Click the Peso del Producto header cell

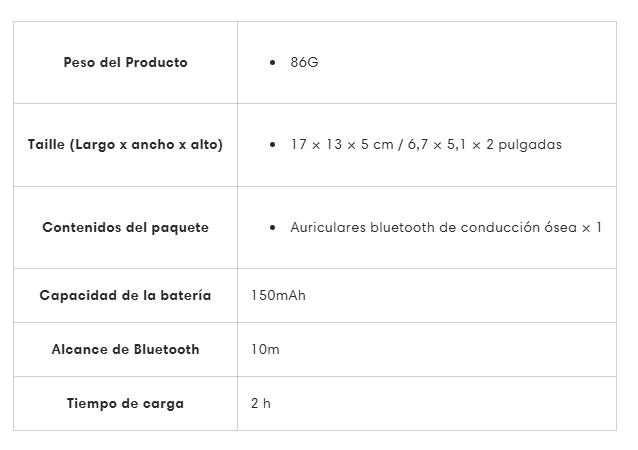[x=125, y=63]
